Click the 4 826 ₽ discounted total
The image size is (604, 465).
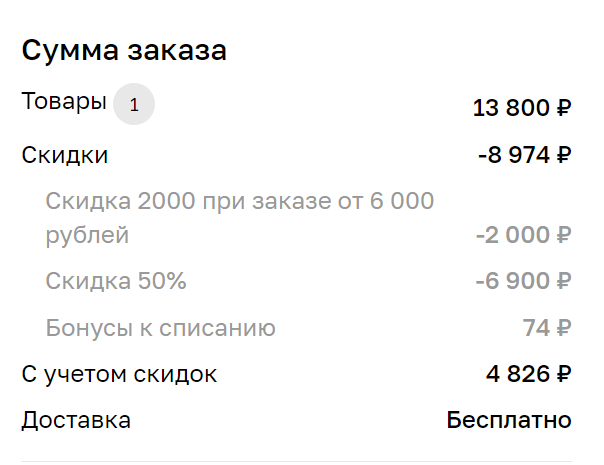(x=528, y=374)
